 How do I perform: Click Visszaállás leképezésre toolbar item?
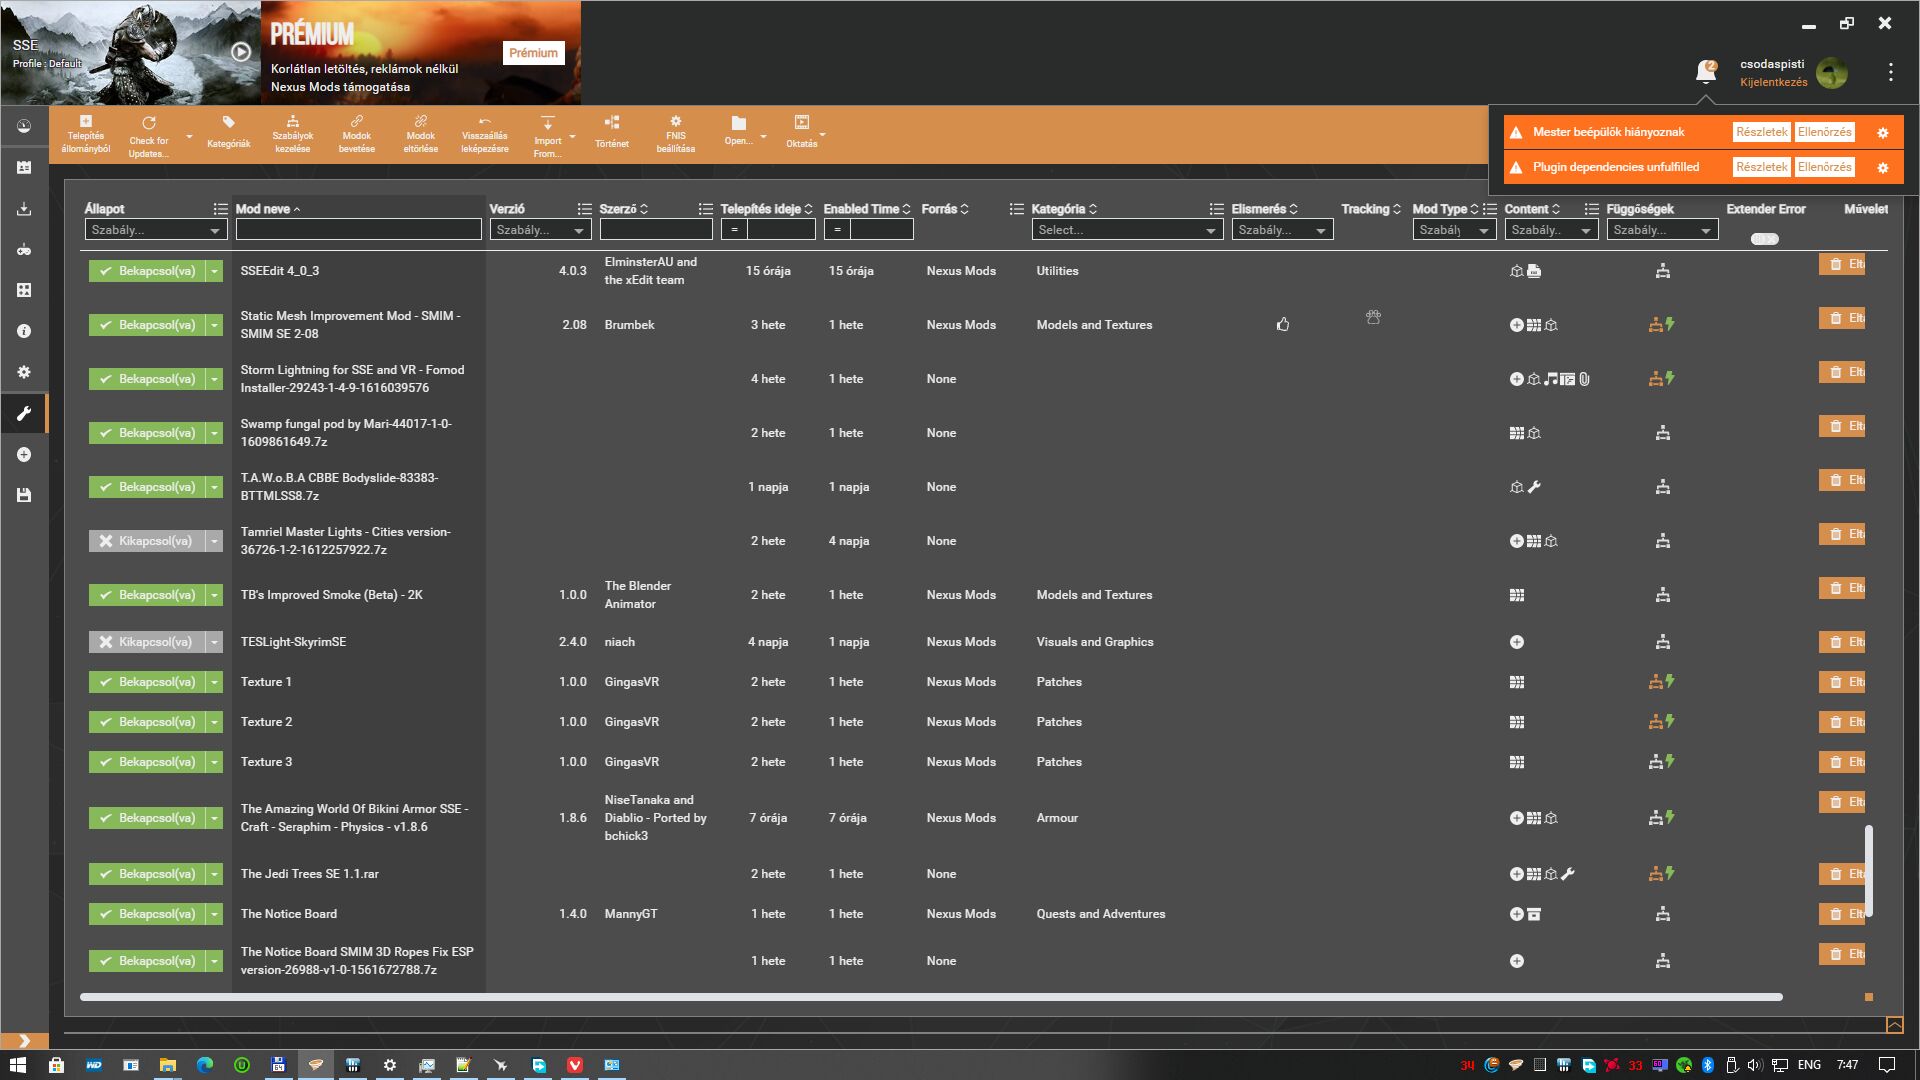tap(485, 134)
